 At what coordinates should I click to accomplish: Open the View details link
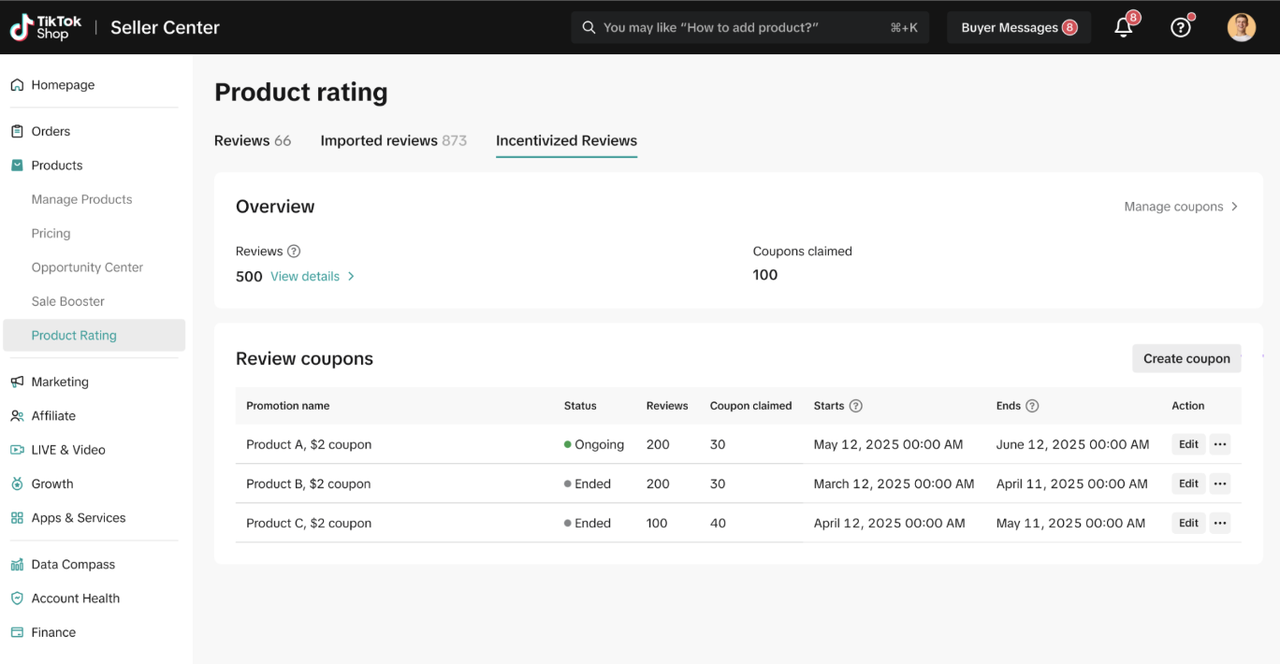(312, 277)
